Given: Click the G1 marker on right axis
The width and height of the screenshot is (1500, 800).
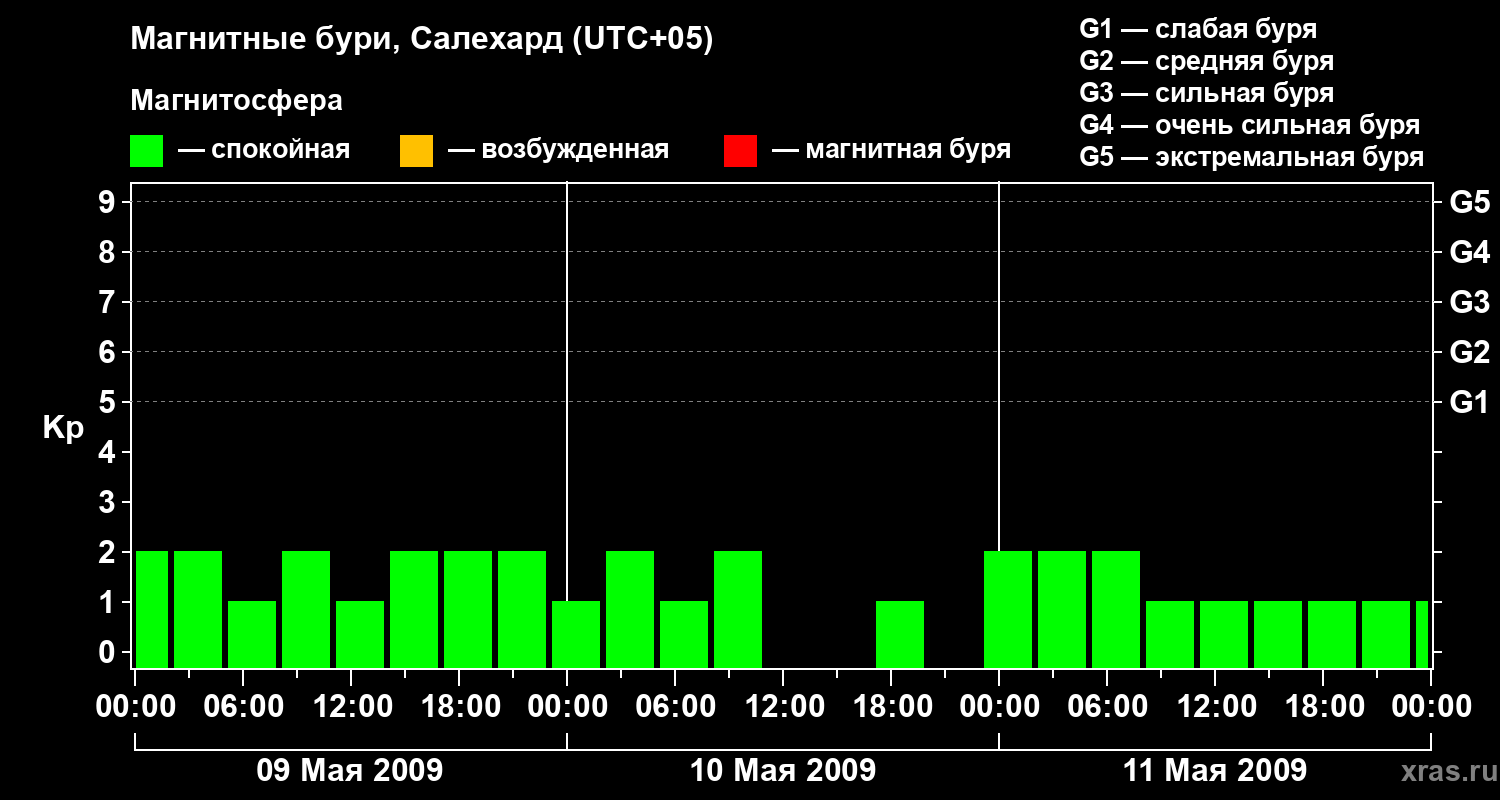Looking at the screenshot, I should (x=1469, y=403).
